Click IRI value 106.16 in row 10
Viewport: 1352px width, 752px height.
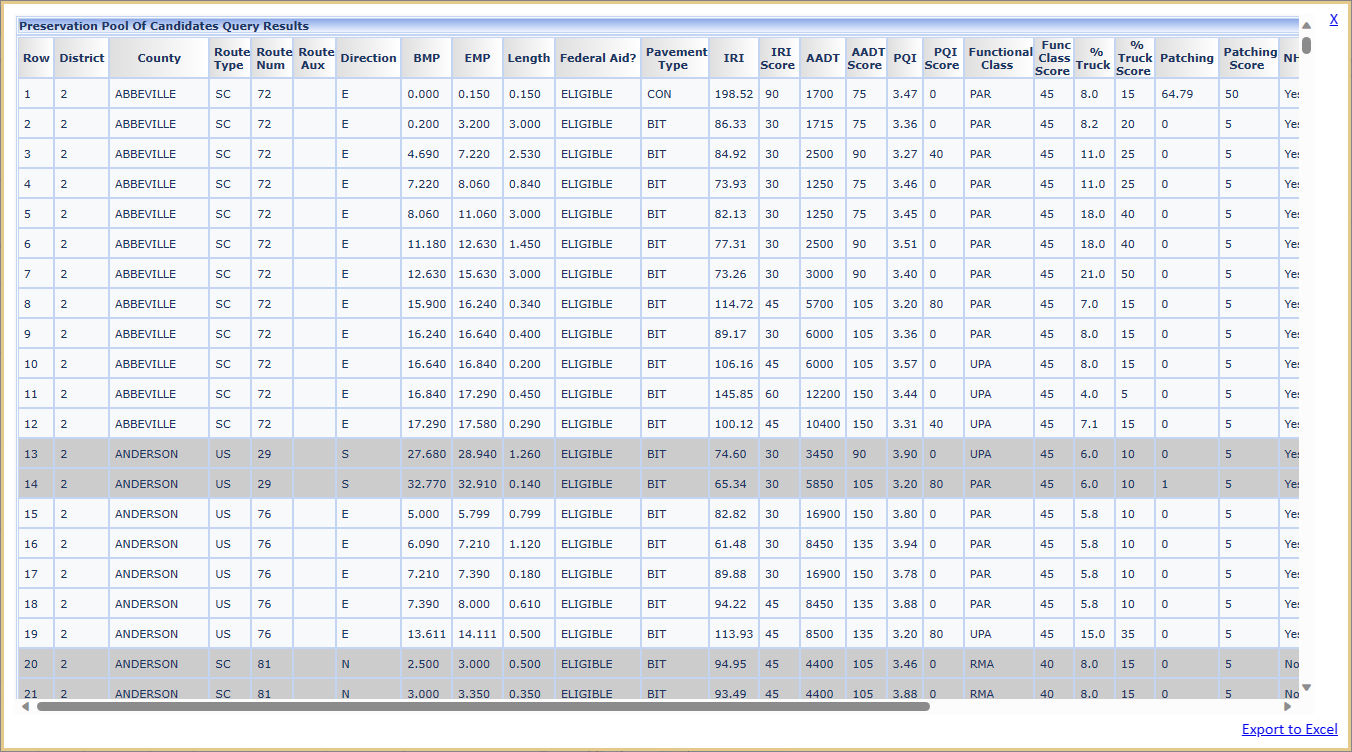733,364
